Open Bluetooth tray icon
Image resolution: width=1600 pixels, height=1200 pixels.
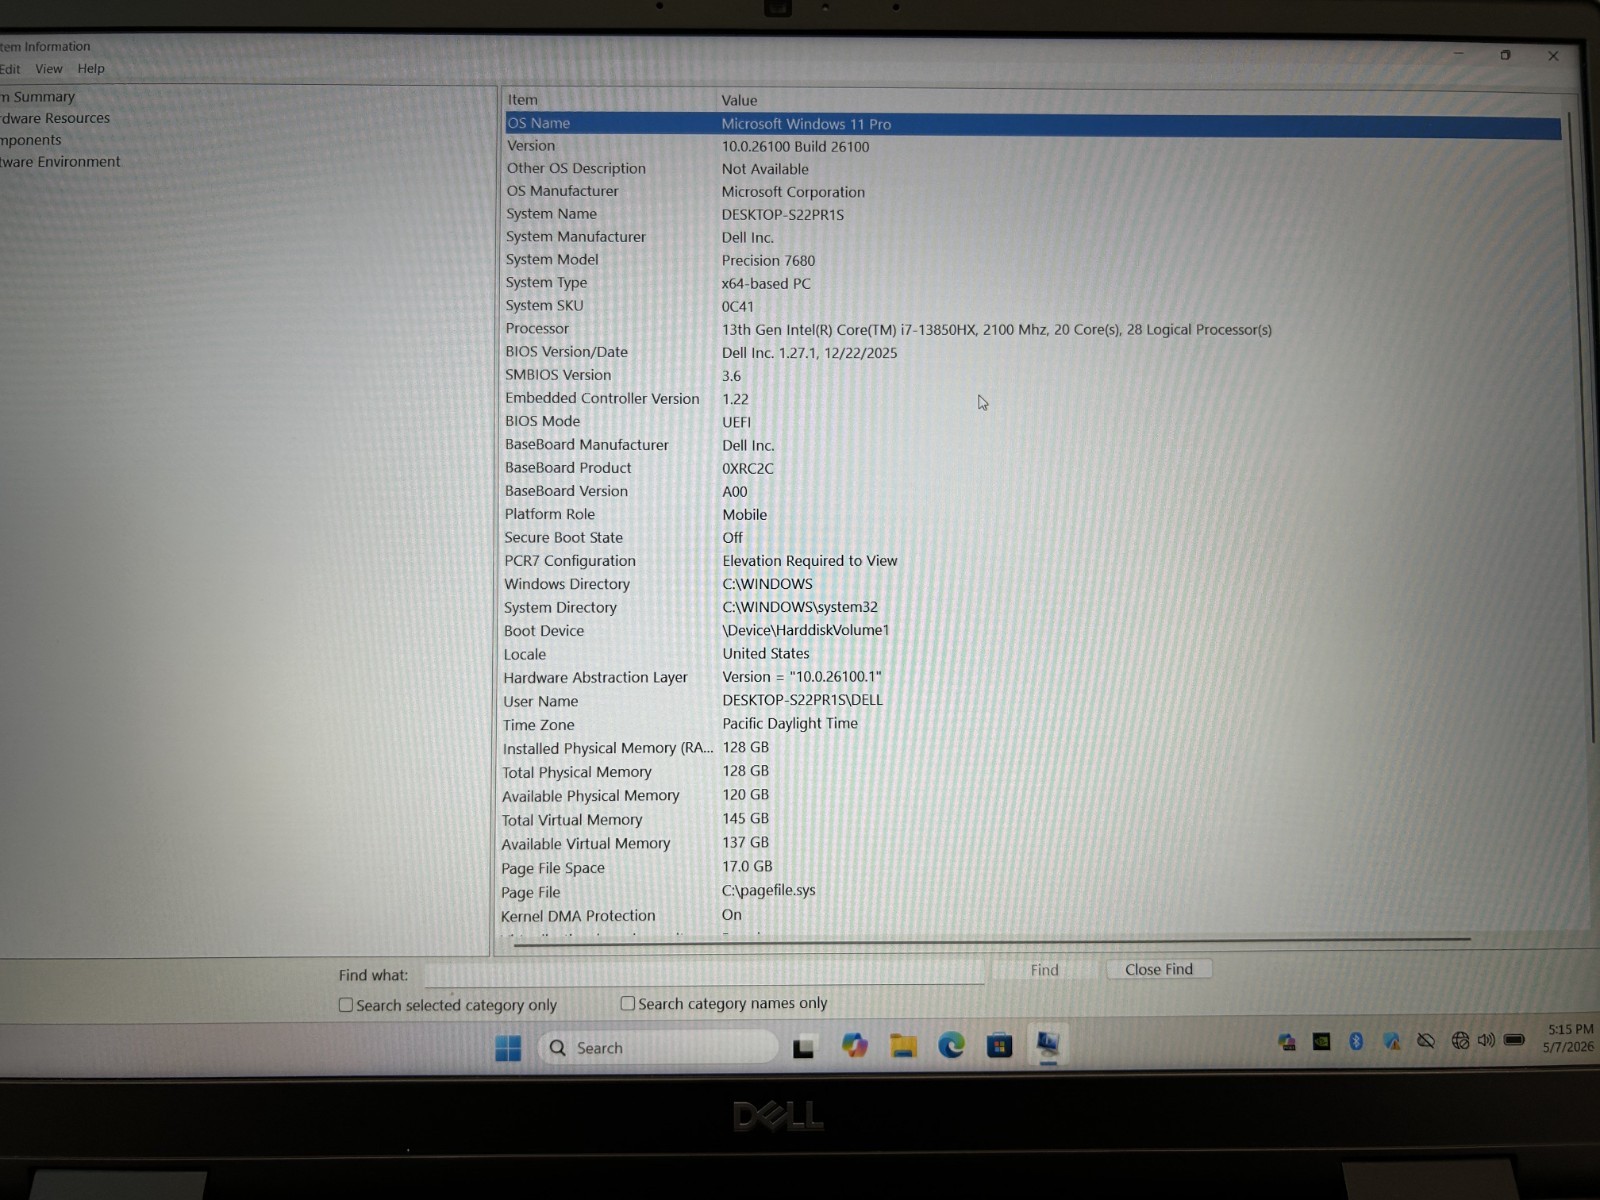click(1356, 1041)
